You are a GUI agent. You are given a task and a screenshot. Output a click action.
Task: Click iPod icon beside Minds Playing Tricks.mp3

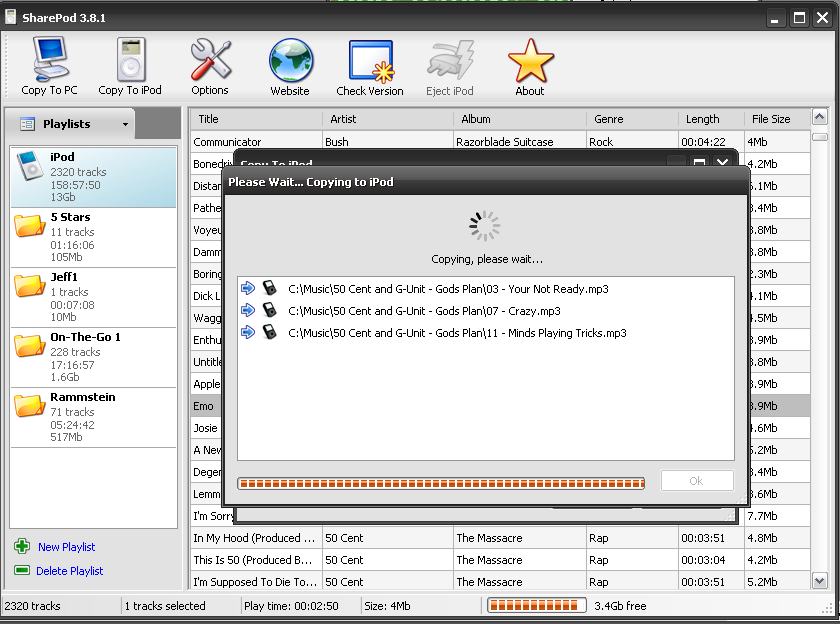point(269,332)
